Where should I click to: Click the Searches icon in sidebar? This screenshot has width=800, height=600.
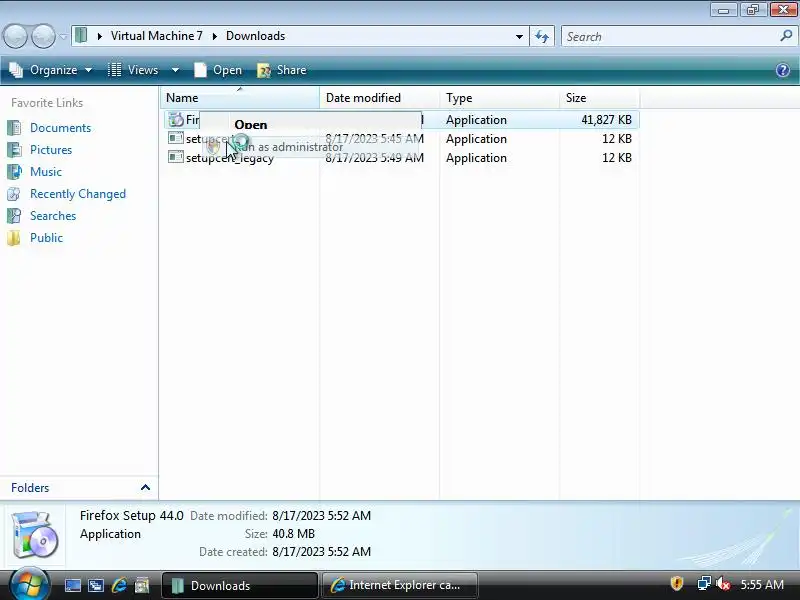click(14, 216)
